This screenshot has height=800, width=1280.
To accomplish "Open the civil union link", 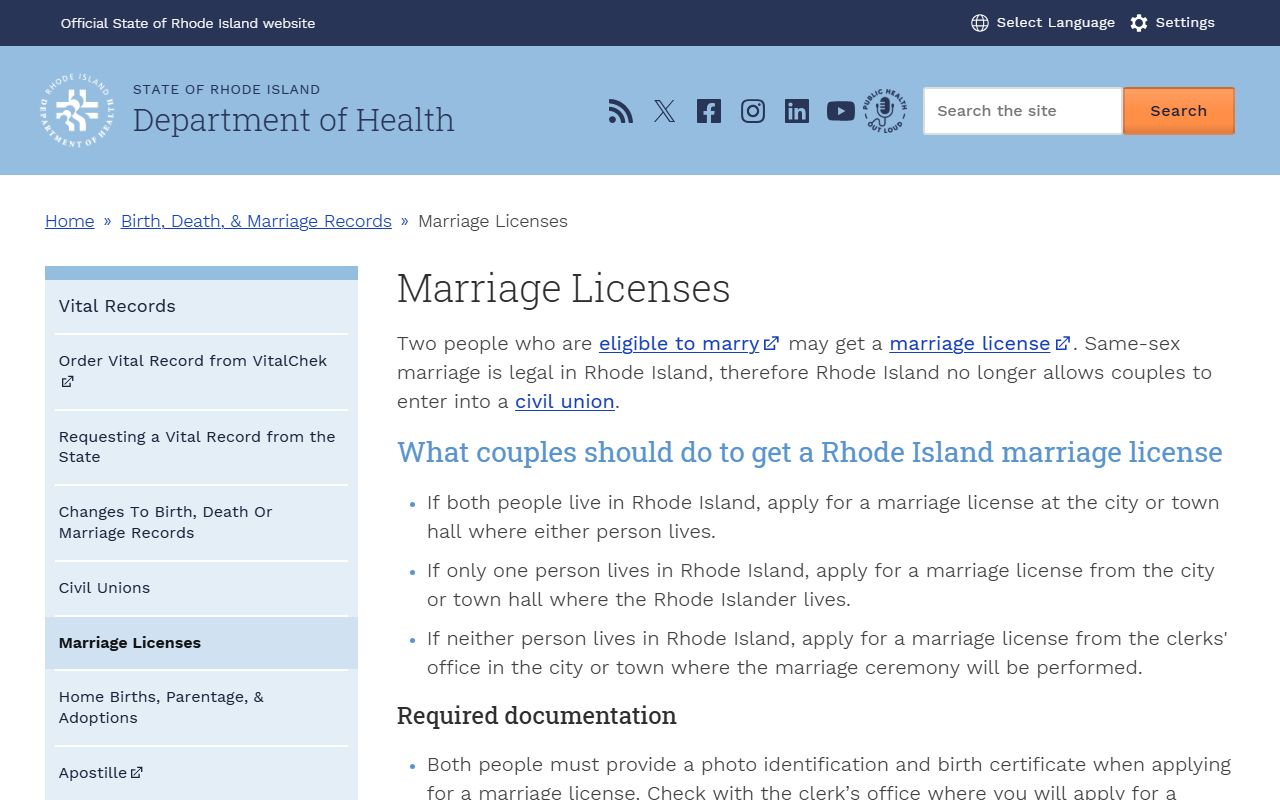I will click(565, 401).
